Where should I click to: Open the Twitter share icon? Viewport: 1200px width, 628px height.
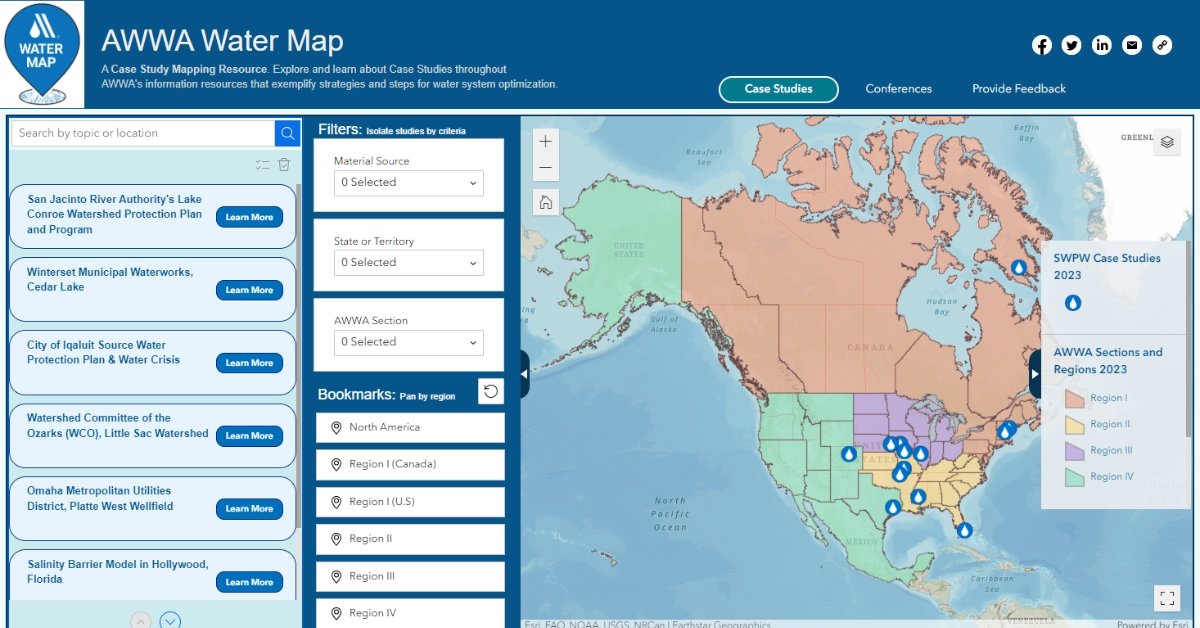[x=1072, y=45]
